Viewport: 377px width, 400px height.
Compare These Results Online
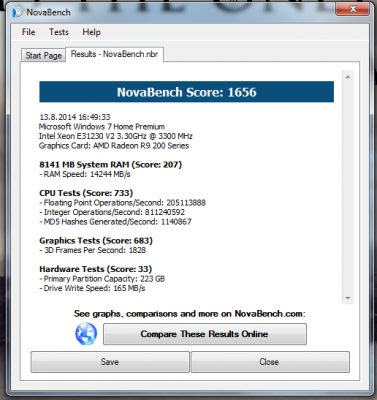pos(205,334)
